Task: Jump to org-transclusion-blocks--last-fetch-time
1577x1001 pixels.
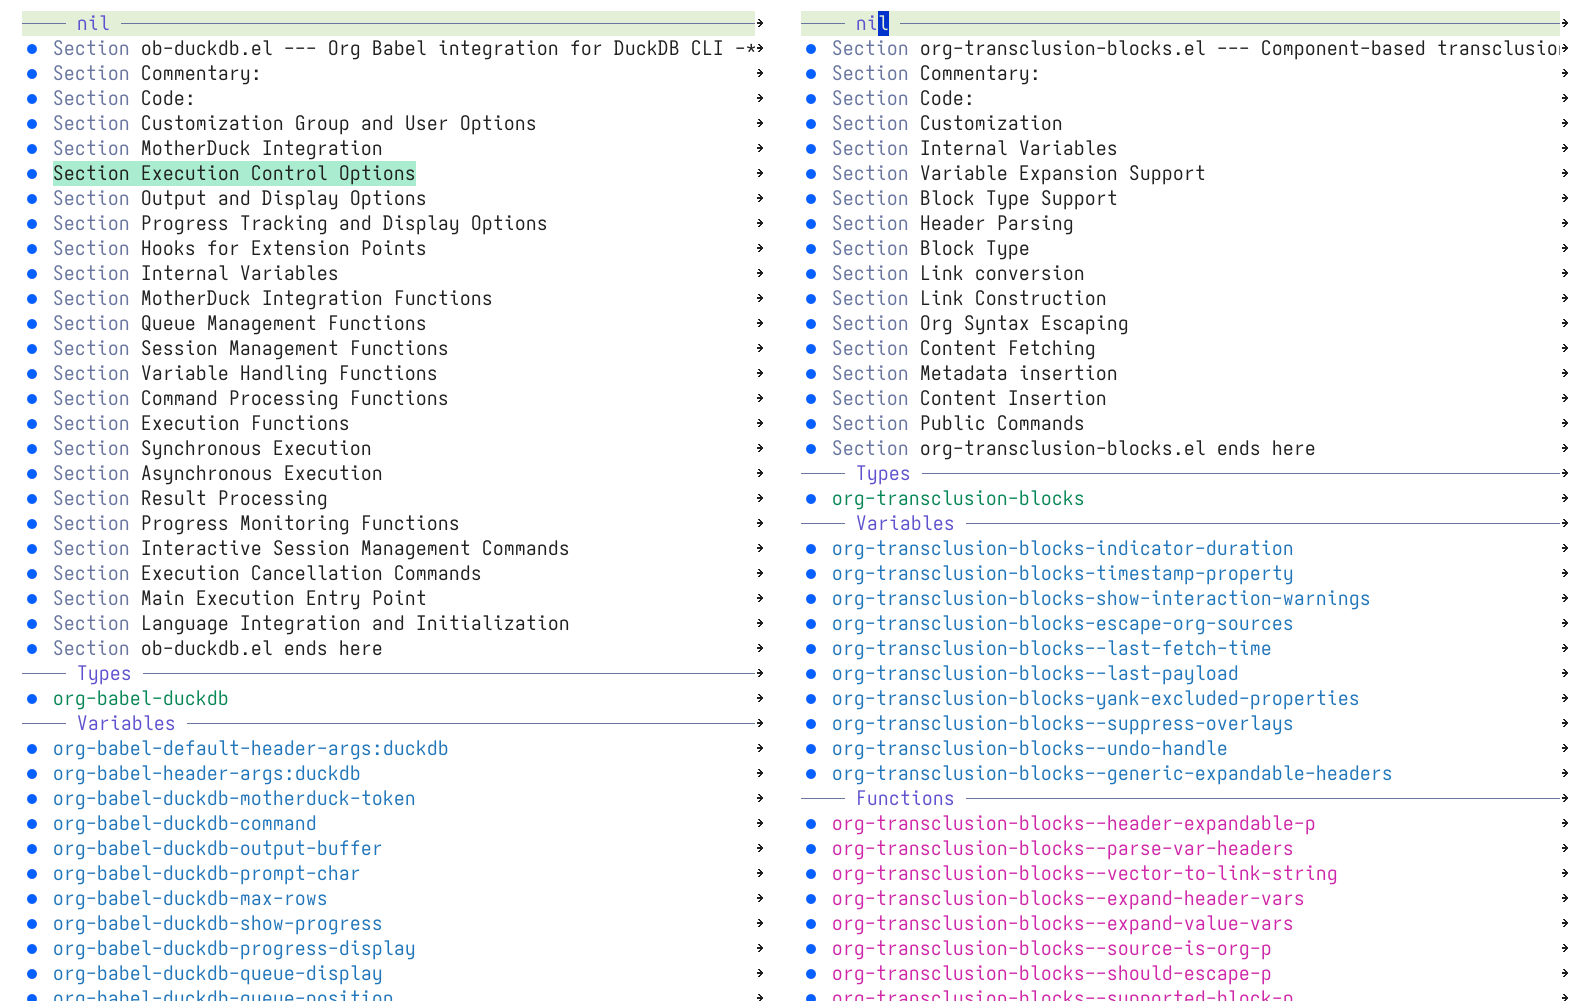Action: [1052, 648]
